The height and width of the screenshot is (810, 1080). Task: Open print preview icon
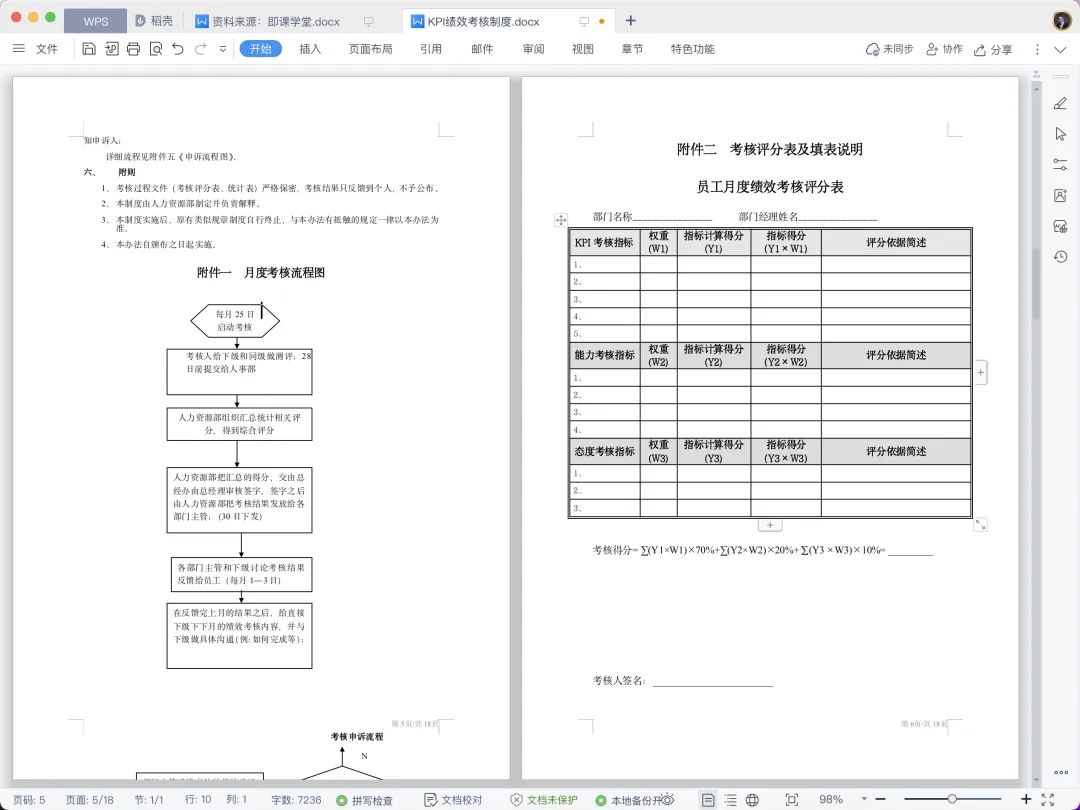point(156,49)
